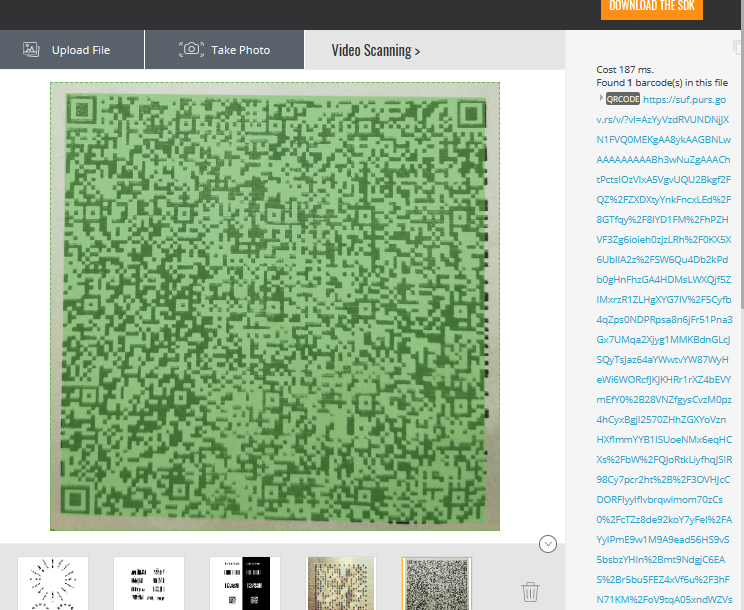Click the upload image icon

click(x=31, y=49)
